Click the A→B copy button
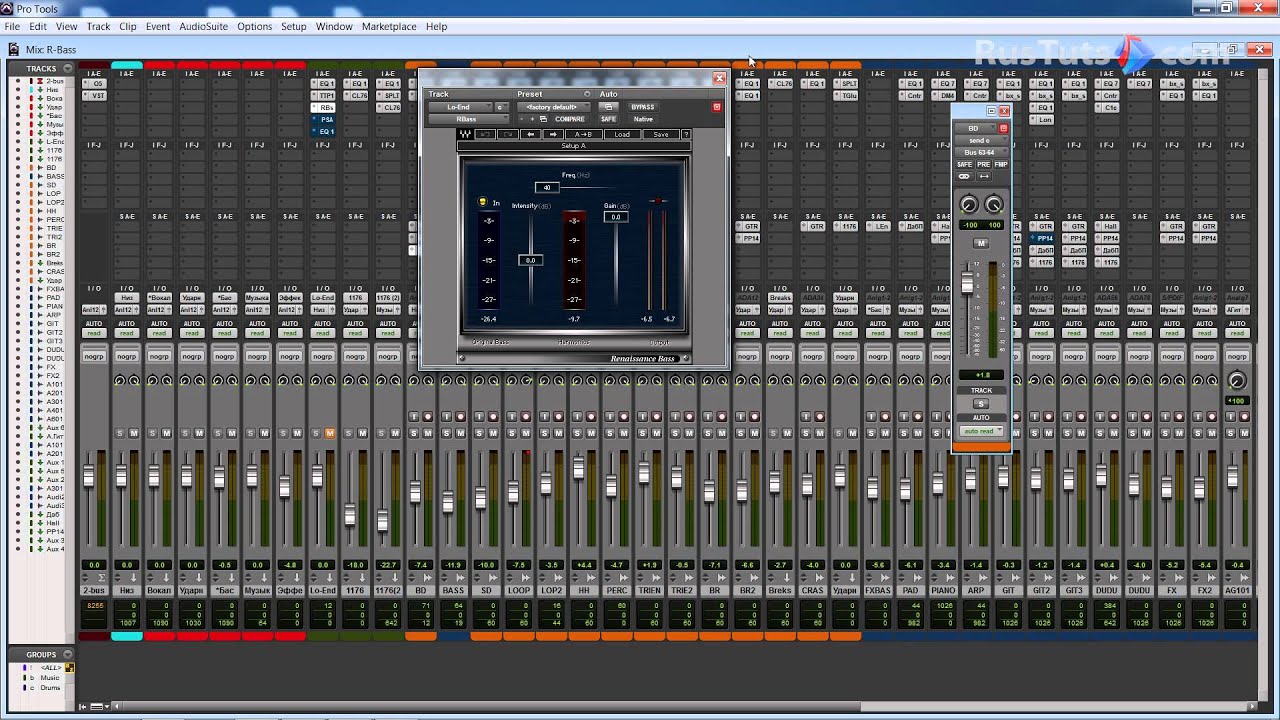This screenshot has width=1280, height=720. 583,134
